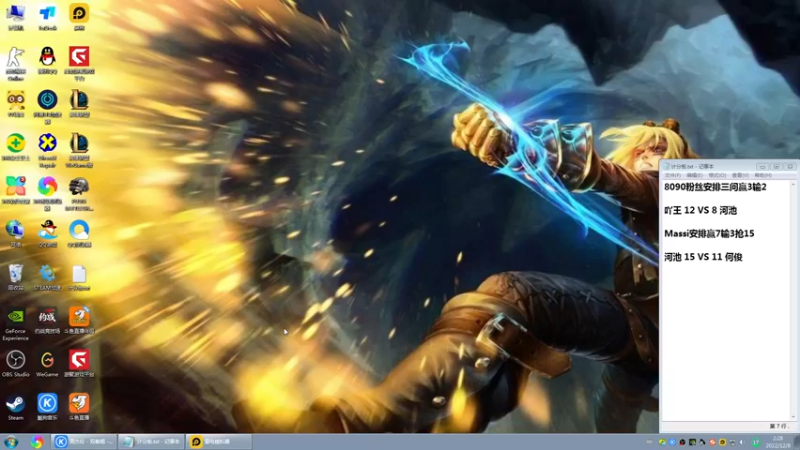Open the Network globe desktop icon

pos(16,234)
